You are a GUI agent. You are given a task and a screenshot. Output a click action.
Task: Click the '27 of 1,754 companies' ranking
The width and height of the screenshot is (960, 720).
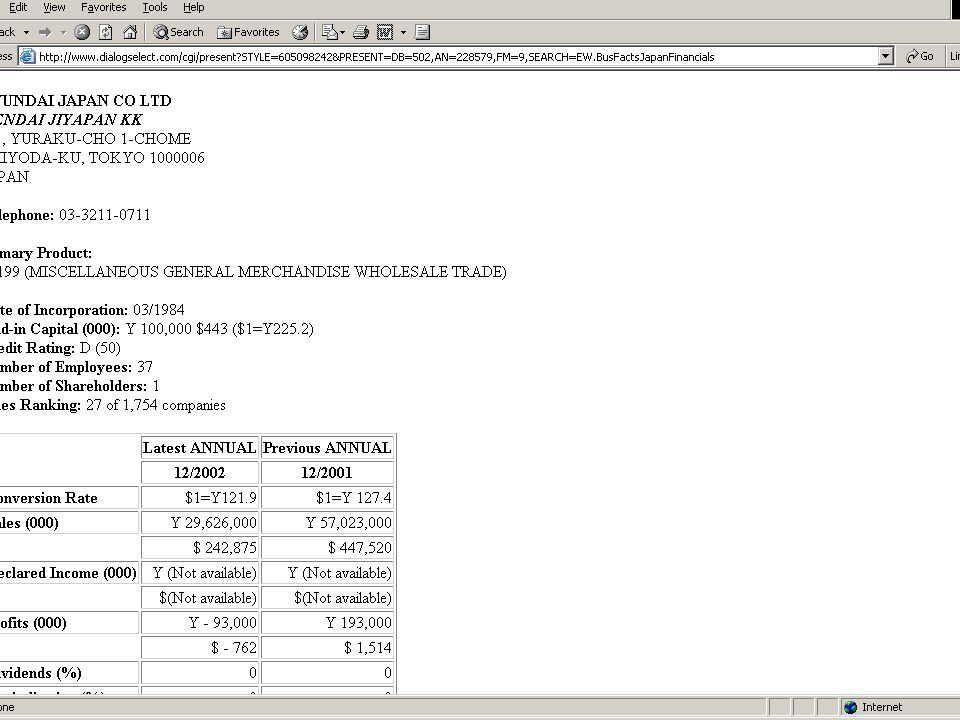(156, 405)
